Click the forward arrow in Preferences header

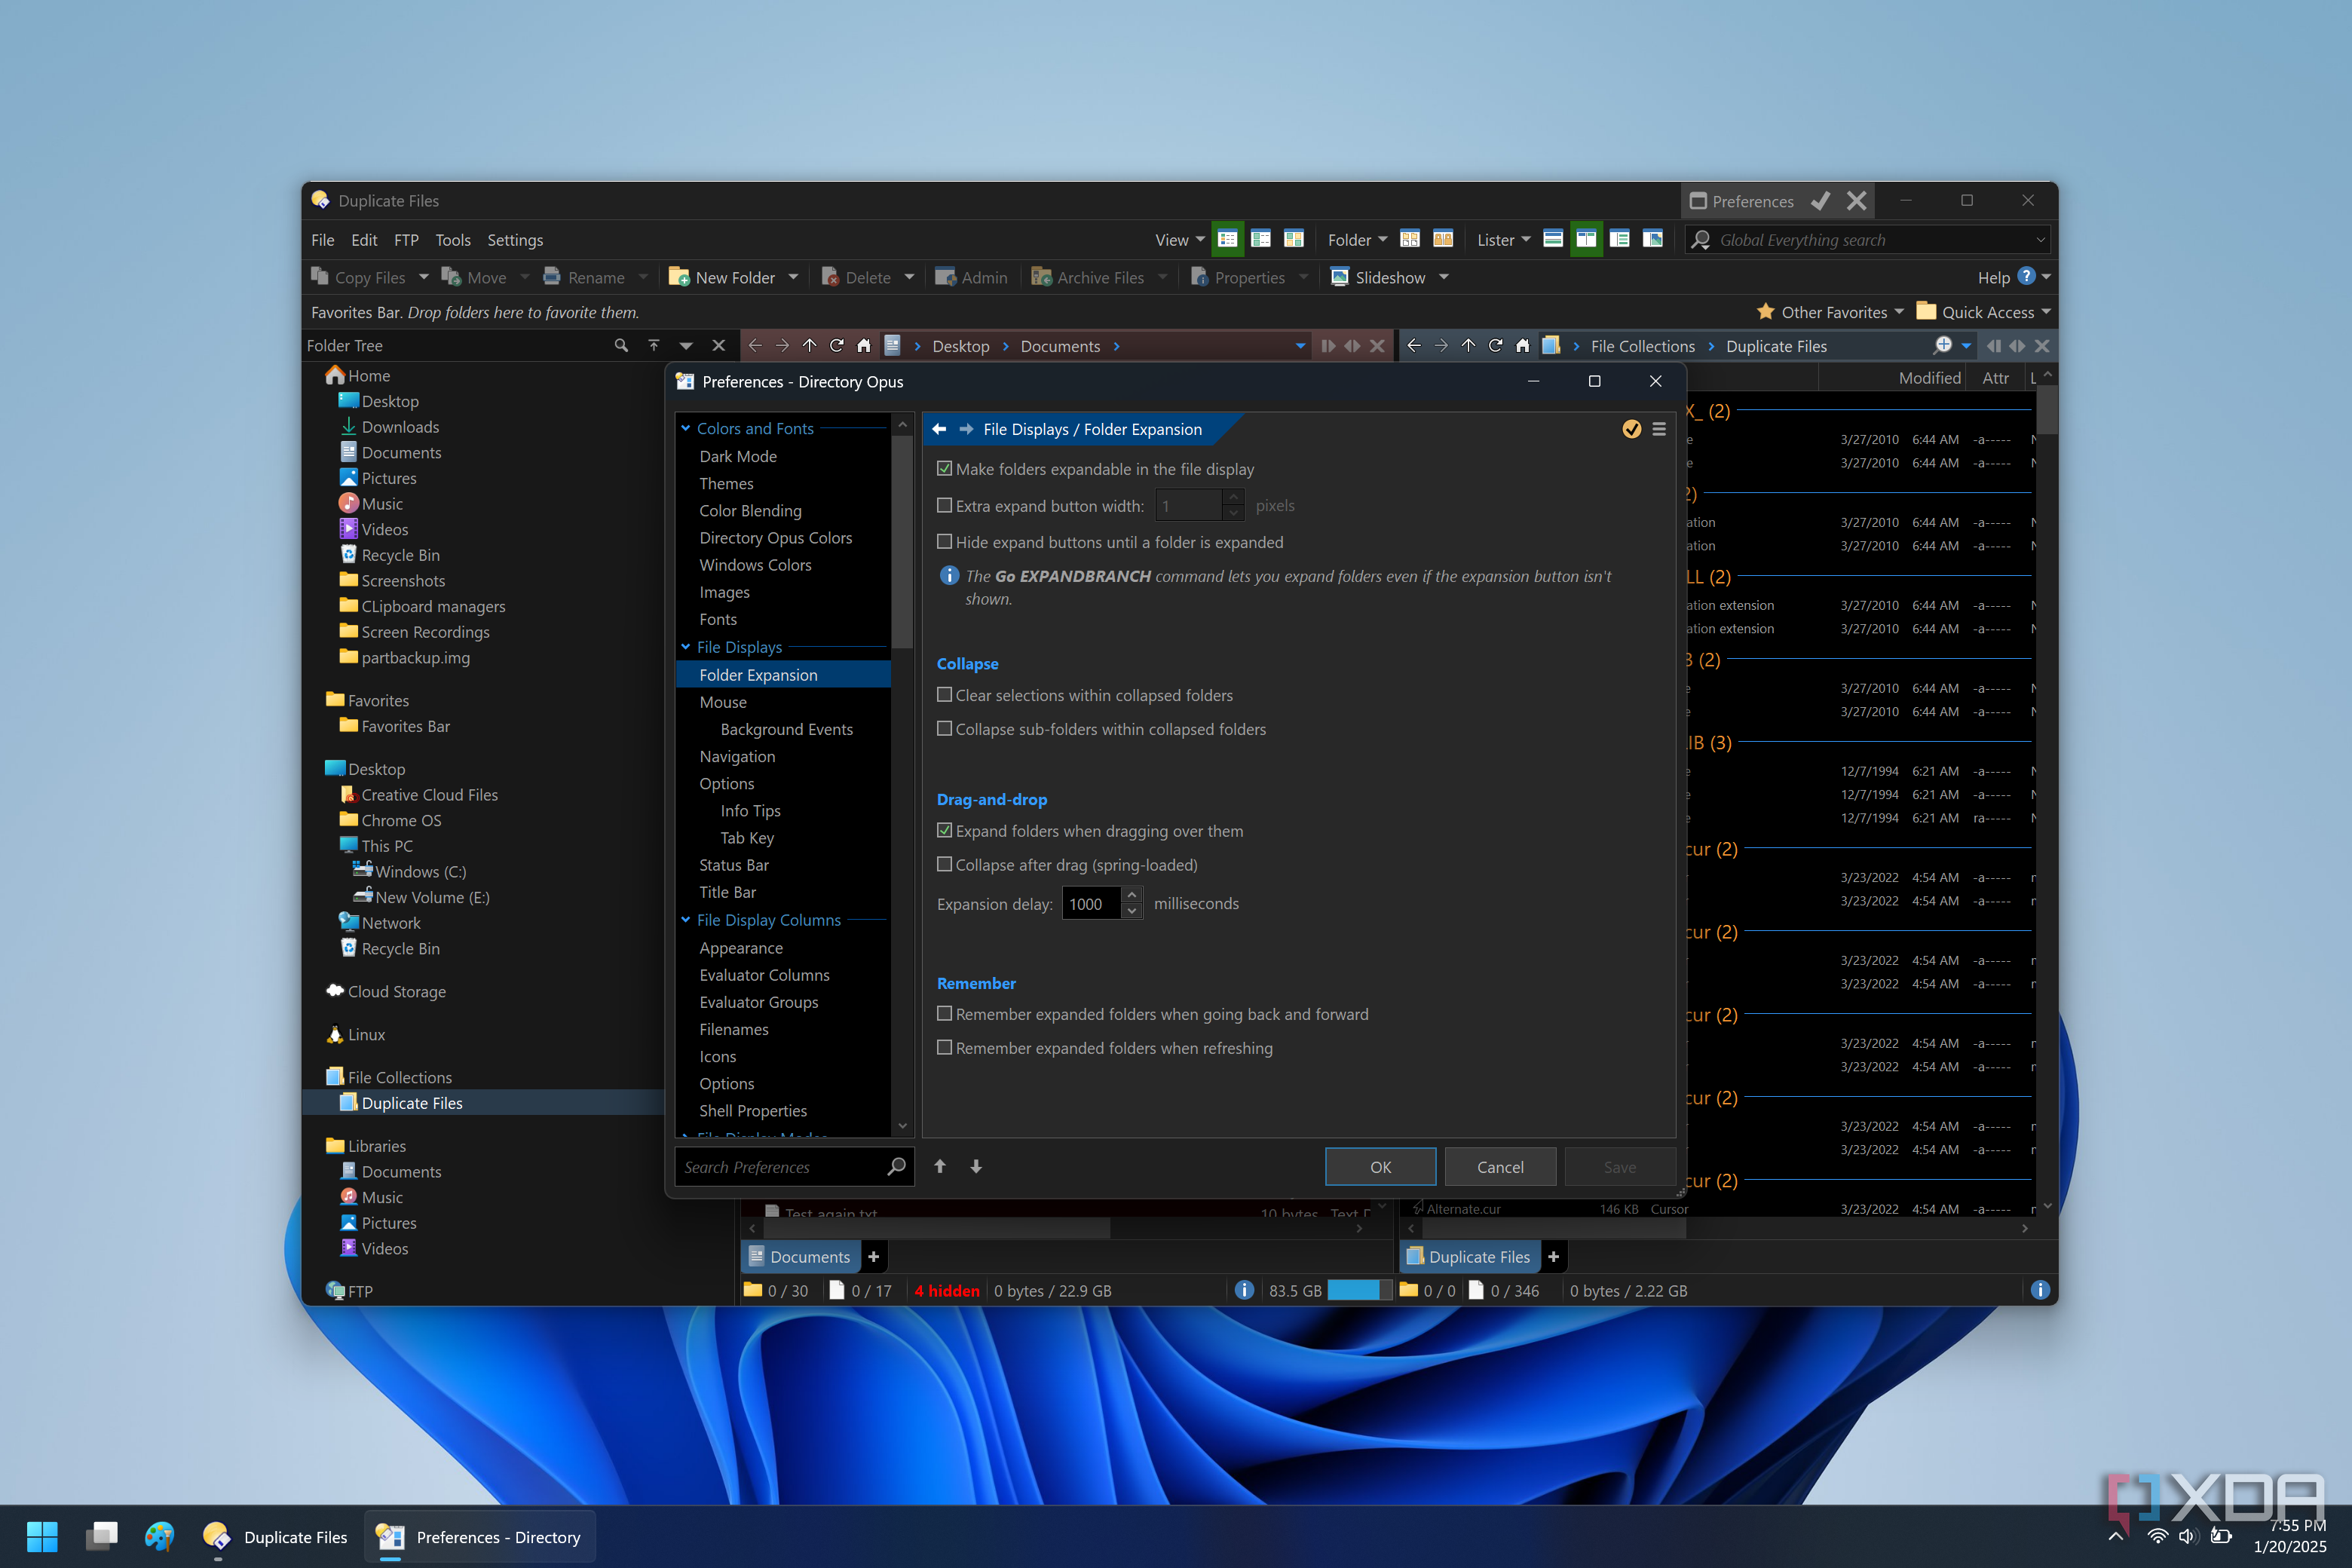[x=966, y=429]
